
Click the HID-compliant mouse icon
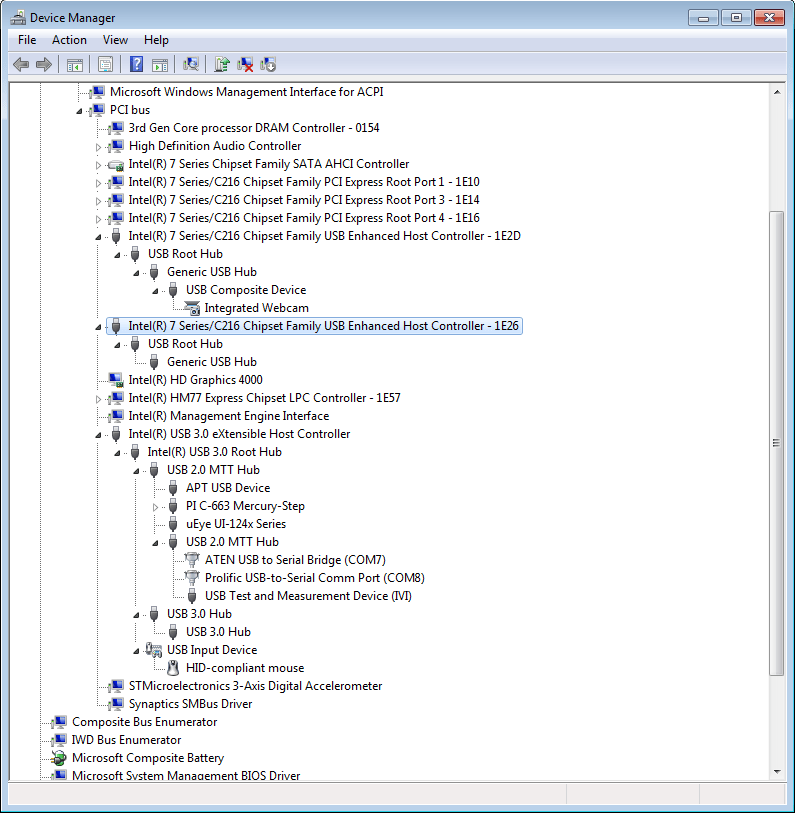pos(173,668)
